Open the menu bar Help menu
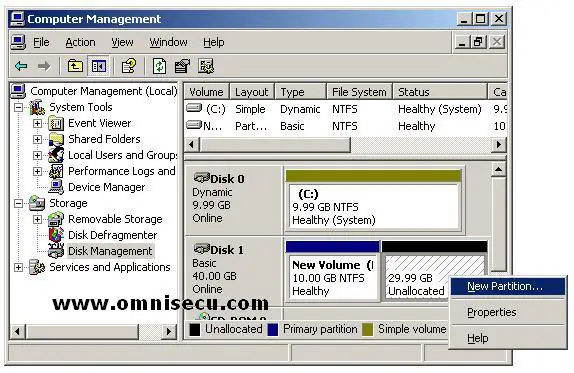The height and width of the screenshot is (373, 574). pos(213,42)
